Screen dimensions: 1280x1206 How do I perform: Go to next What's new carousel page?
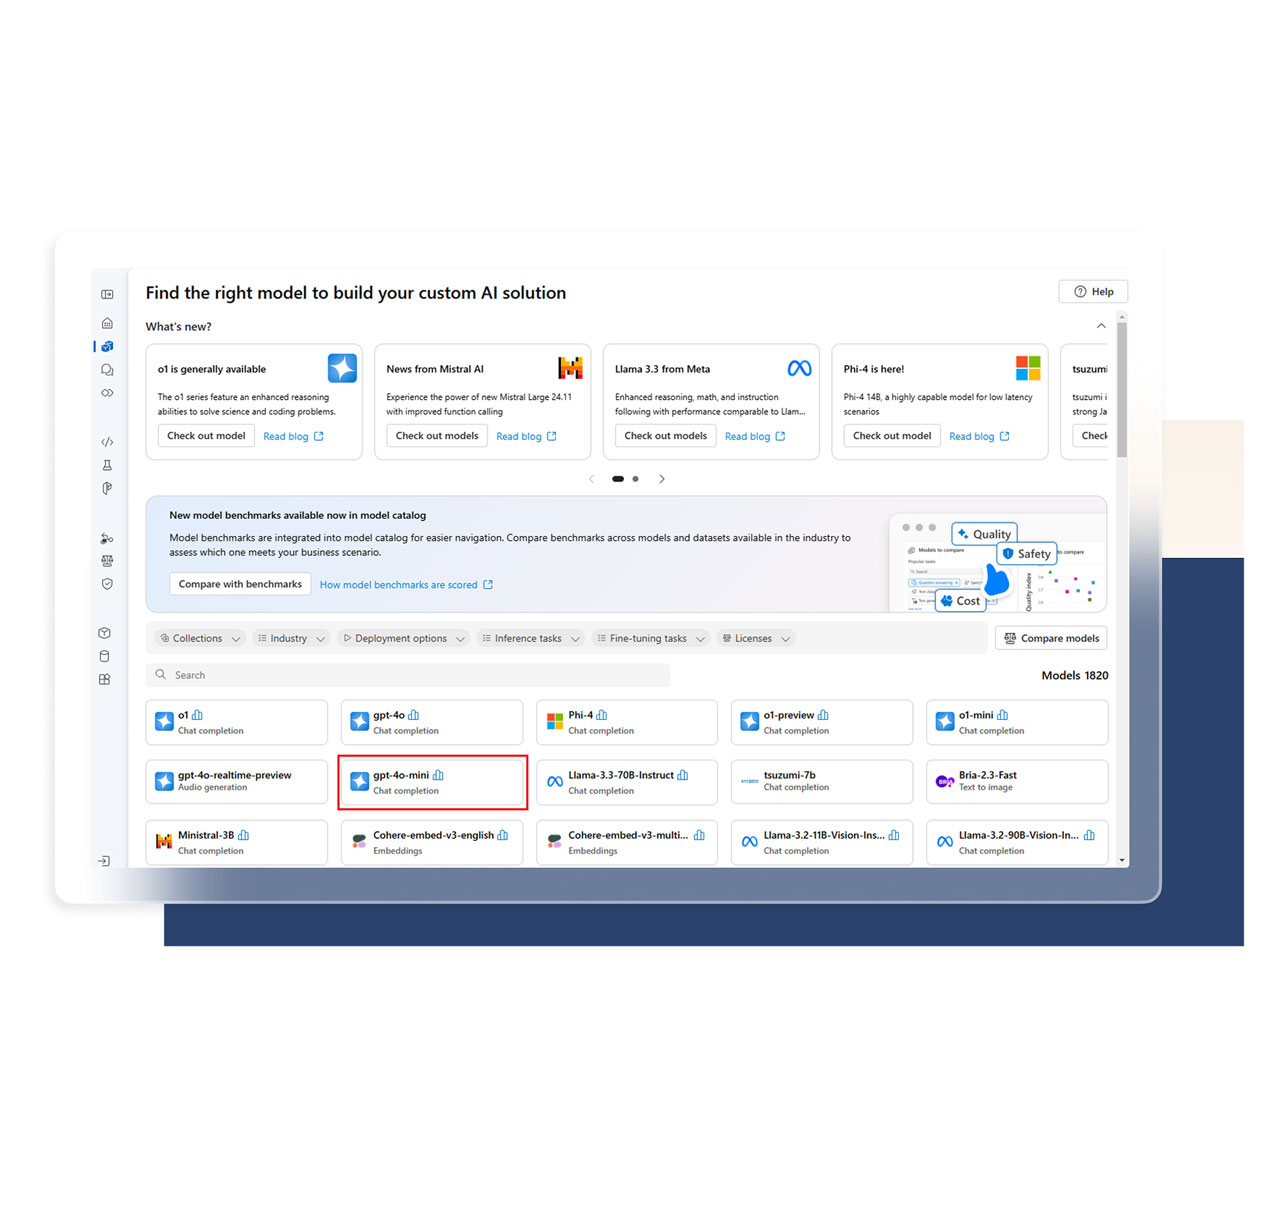[x=662, y=479]
